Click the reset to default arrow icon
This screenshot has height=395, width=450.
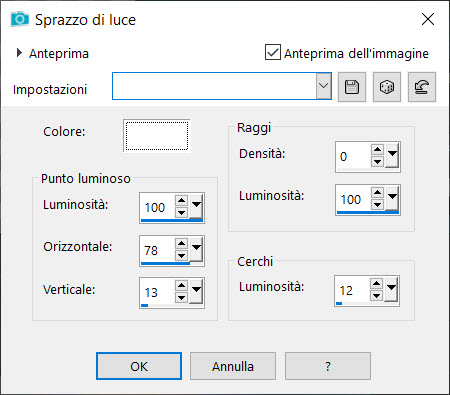coord(422,87)
